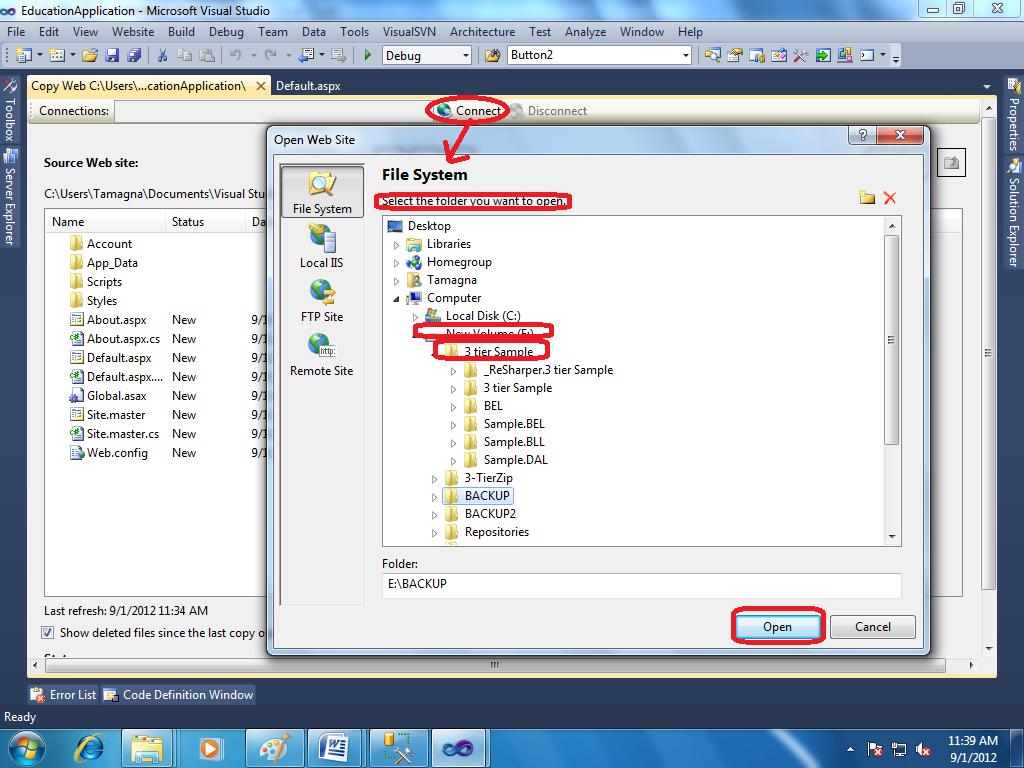Screen dimensions: 1024x768
Task: Click the Start Page green arrow icon
Action: [823, 56]
